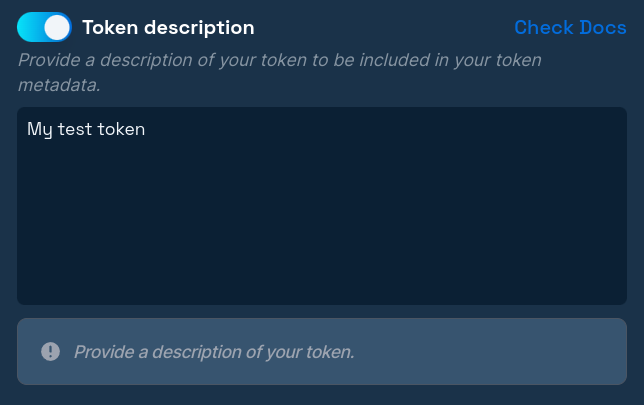This screenshot has height=405, width=644.
Task: Click the word "Check" in the blue link
Action: click(544, 27)
